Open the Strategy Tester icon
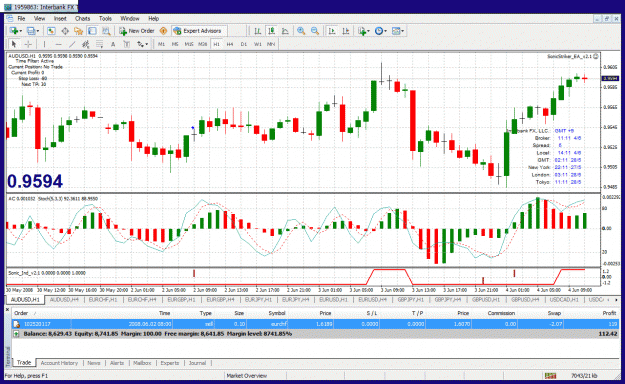The image size is (625, 384). (106, 31)
